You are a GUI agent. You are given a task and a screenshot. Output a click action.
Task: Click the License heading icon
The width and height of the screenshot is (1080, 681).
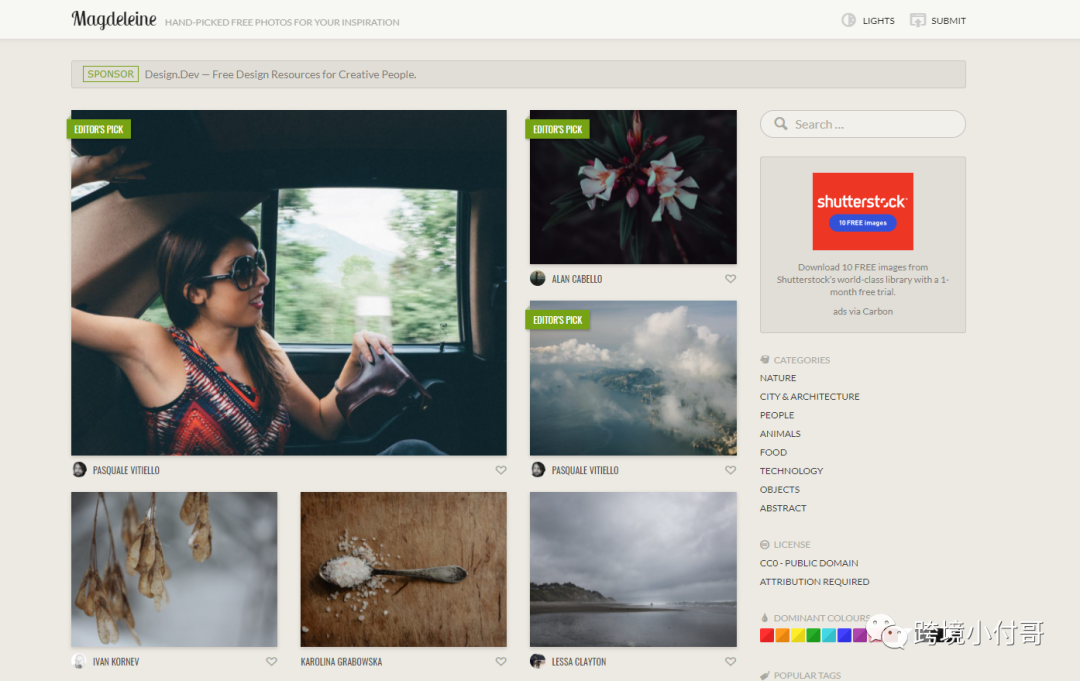point(765,544)
